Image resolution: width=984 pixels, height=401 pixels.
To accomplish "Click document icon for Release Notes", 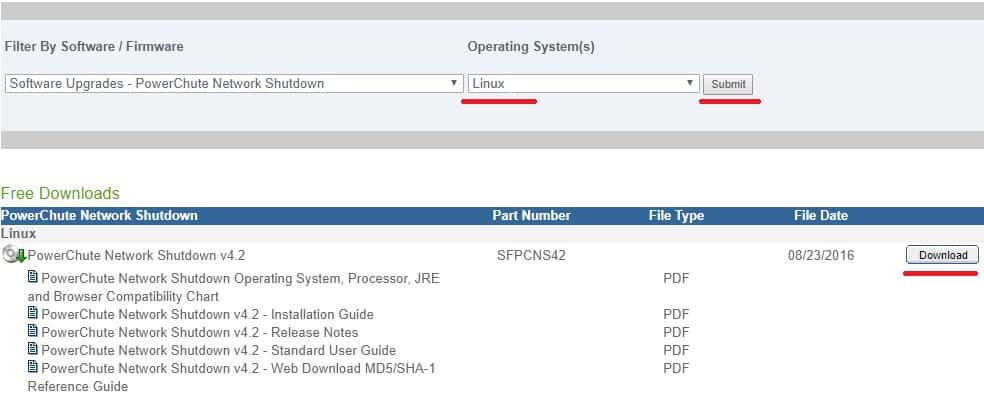I will pos(33,331).
